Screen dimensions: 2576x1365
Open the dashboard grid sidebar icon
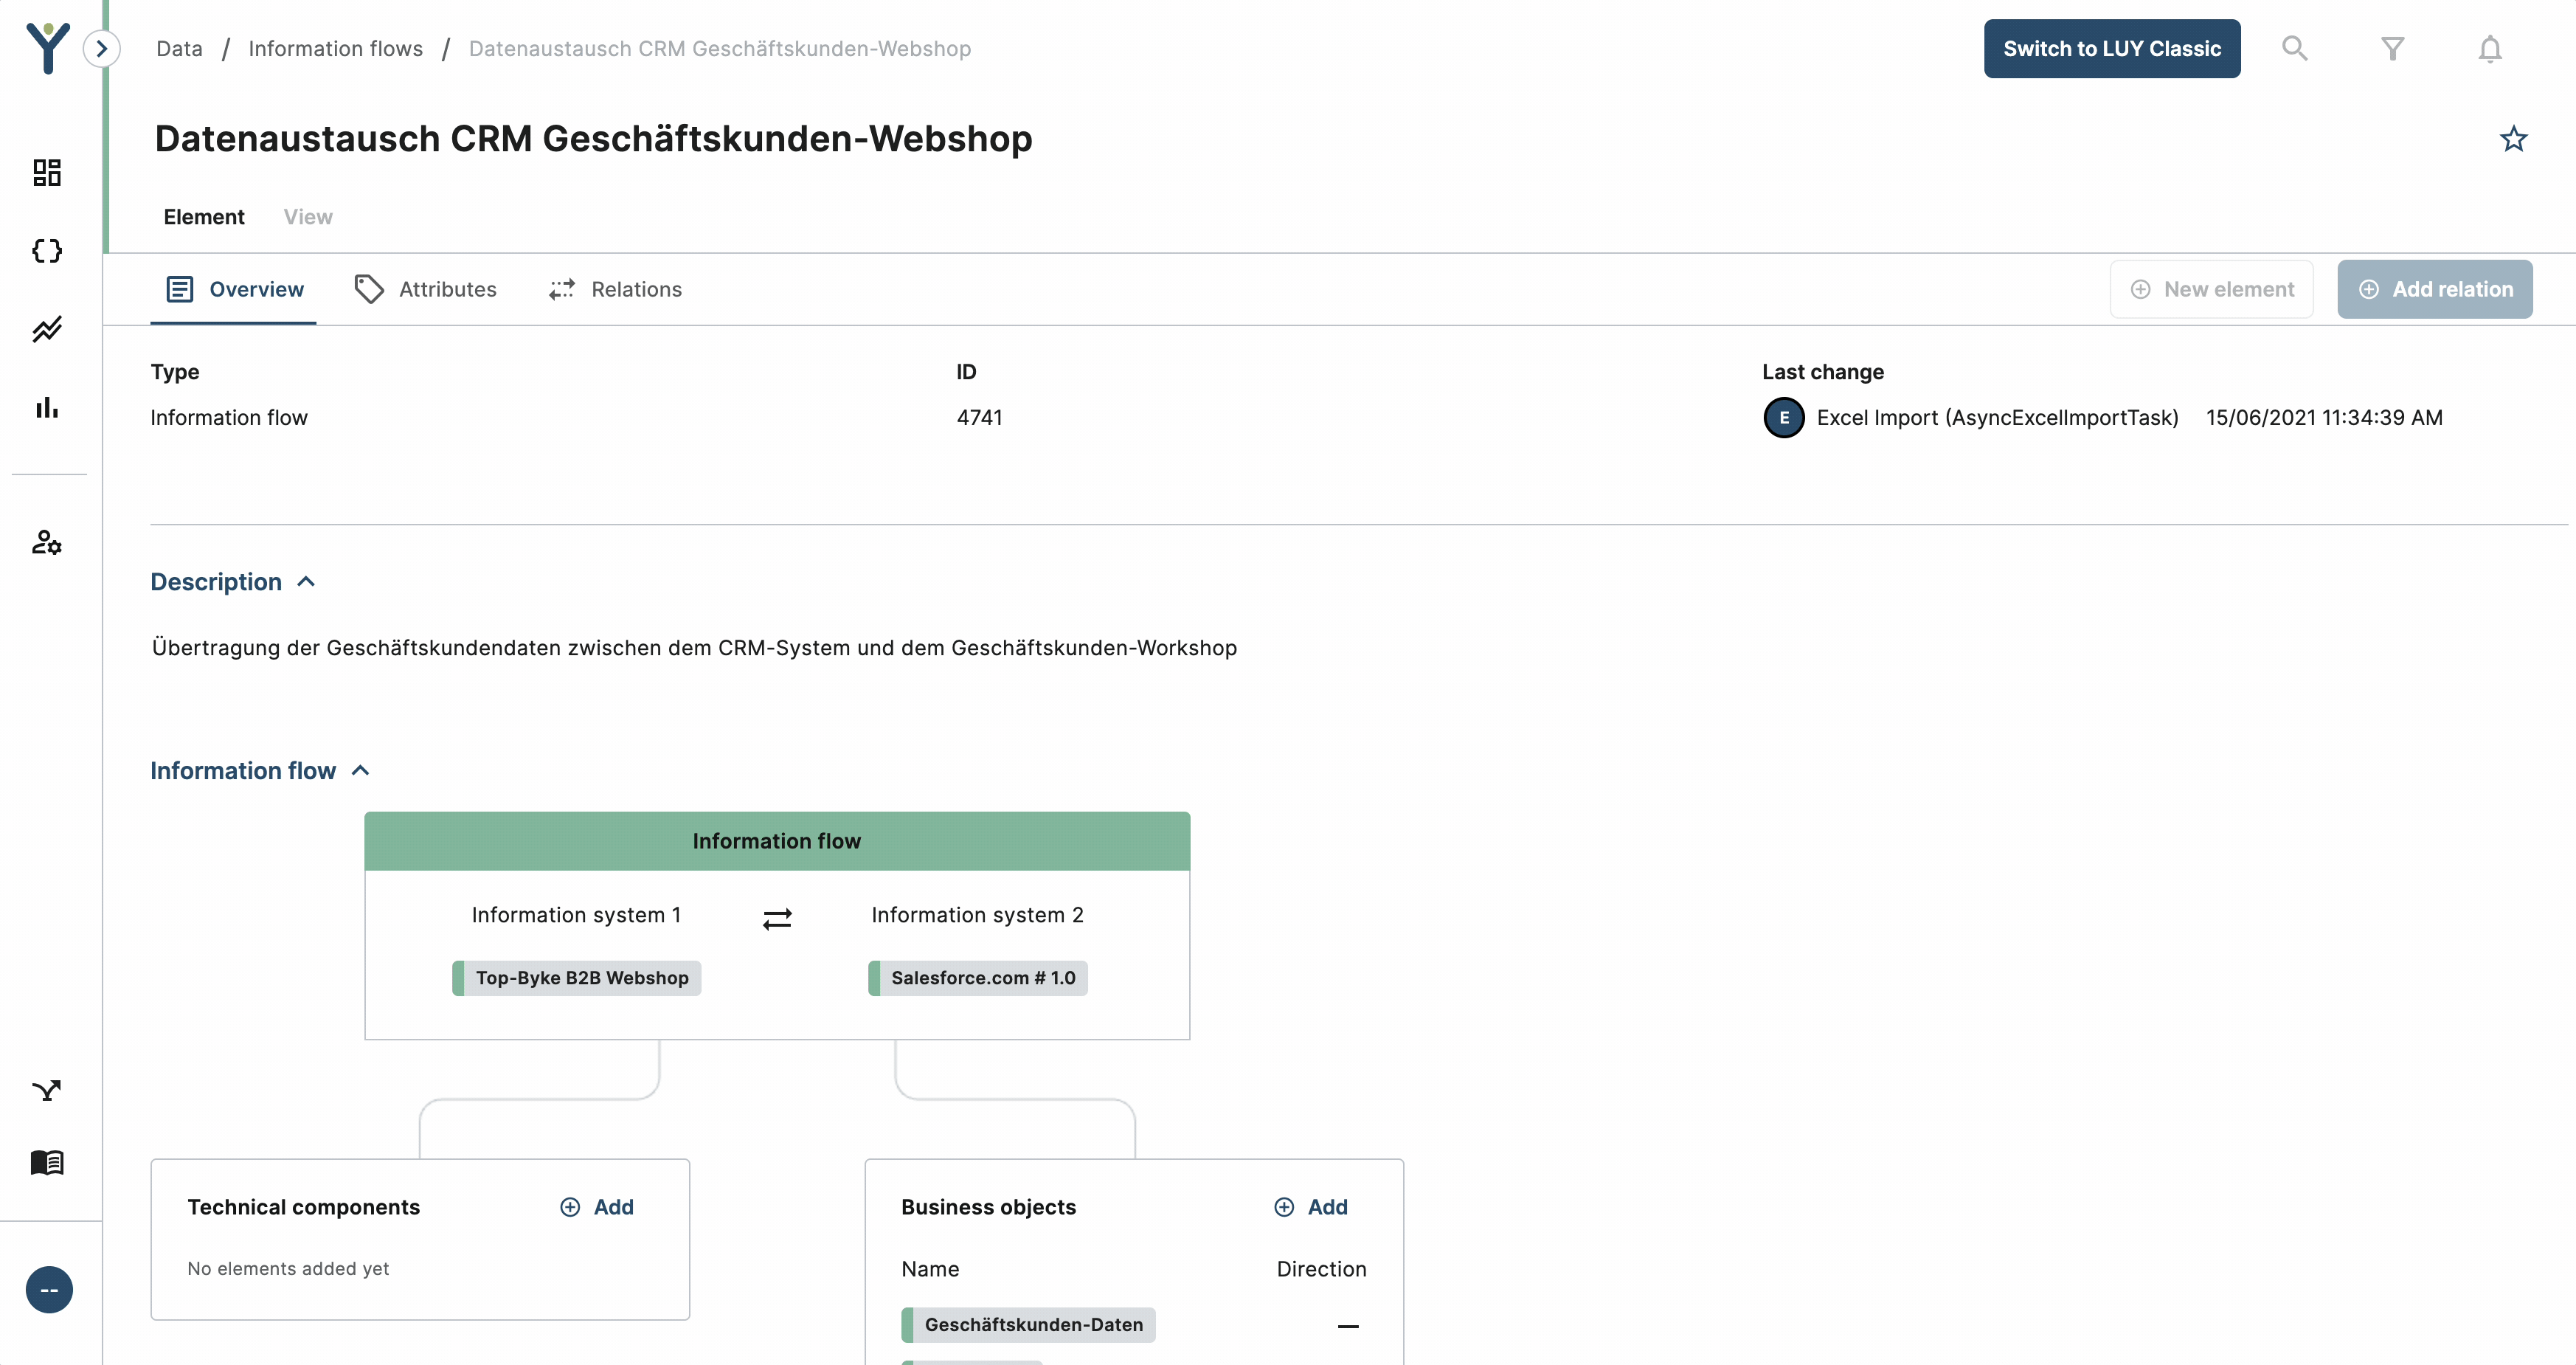[47, 172]
